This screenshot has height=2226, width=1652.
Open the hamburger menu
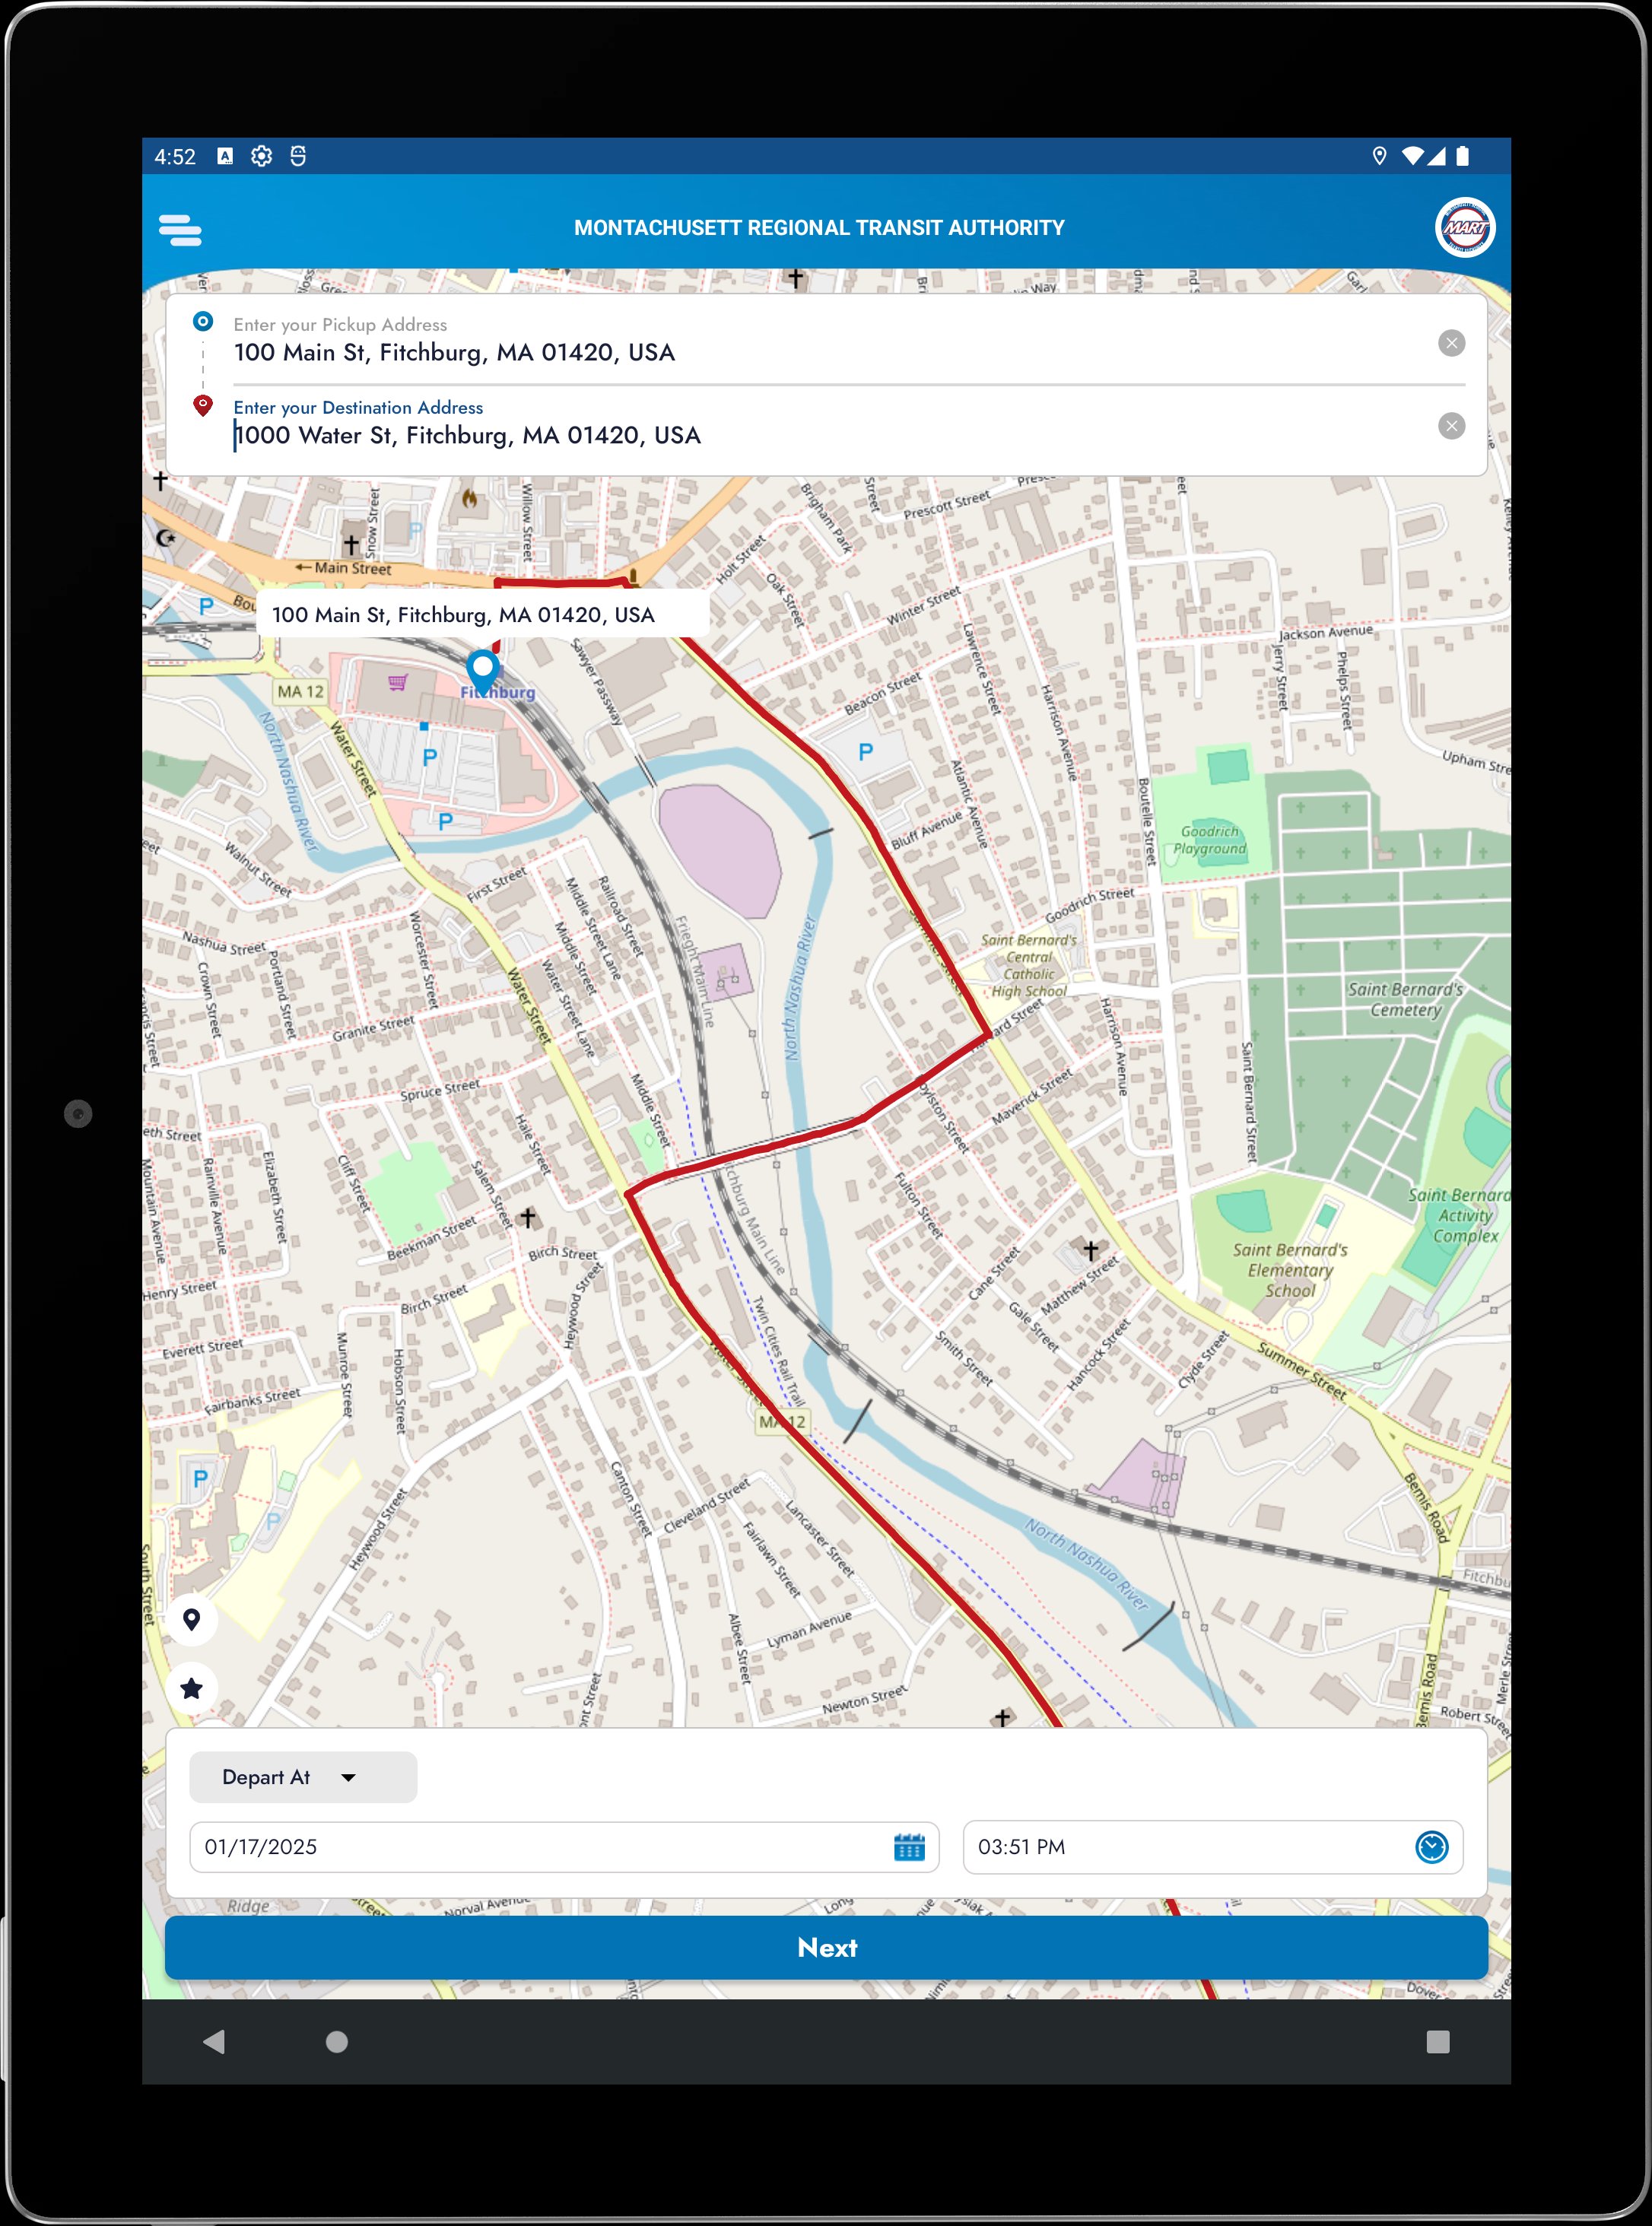click(180, 229)
